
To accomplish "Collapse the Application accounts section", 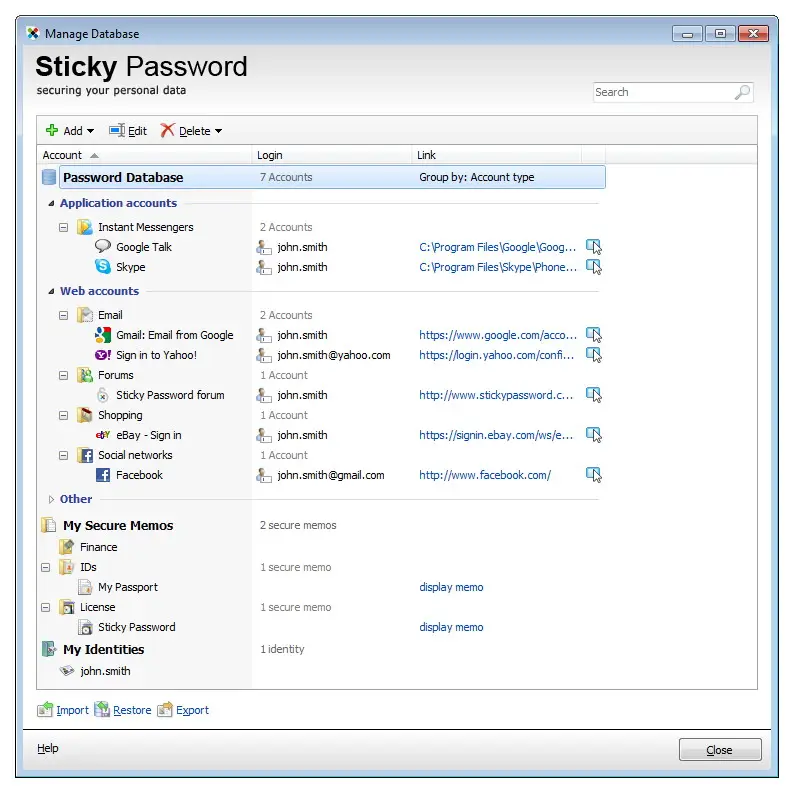I will [x=51, y=204].
